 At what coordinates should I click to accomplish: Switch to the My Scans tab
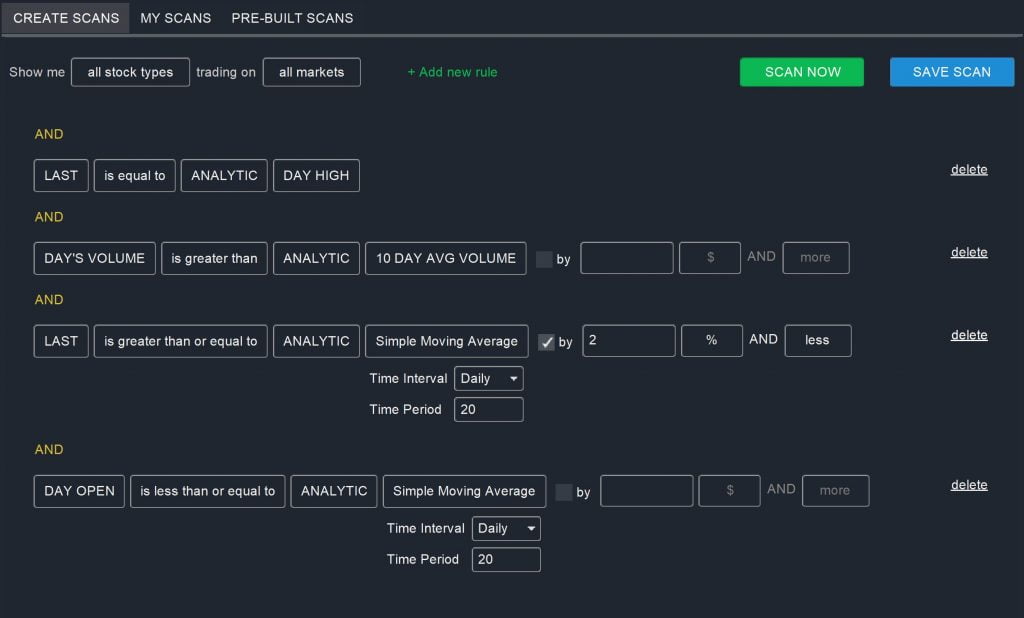175,18
